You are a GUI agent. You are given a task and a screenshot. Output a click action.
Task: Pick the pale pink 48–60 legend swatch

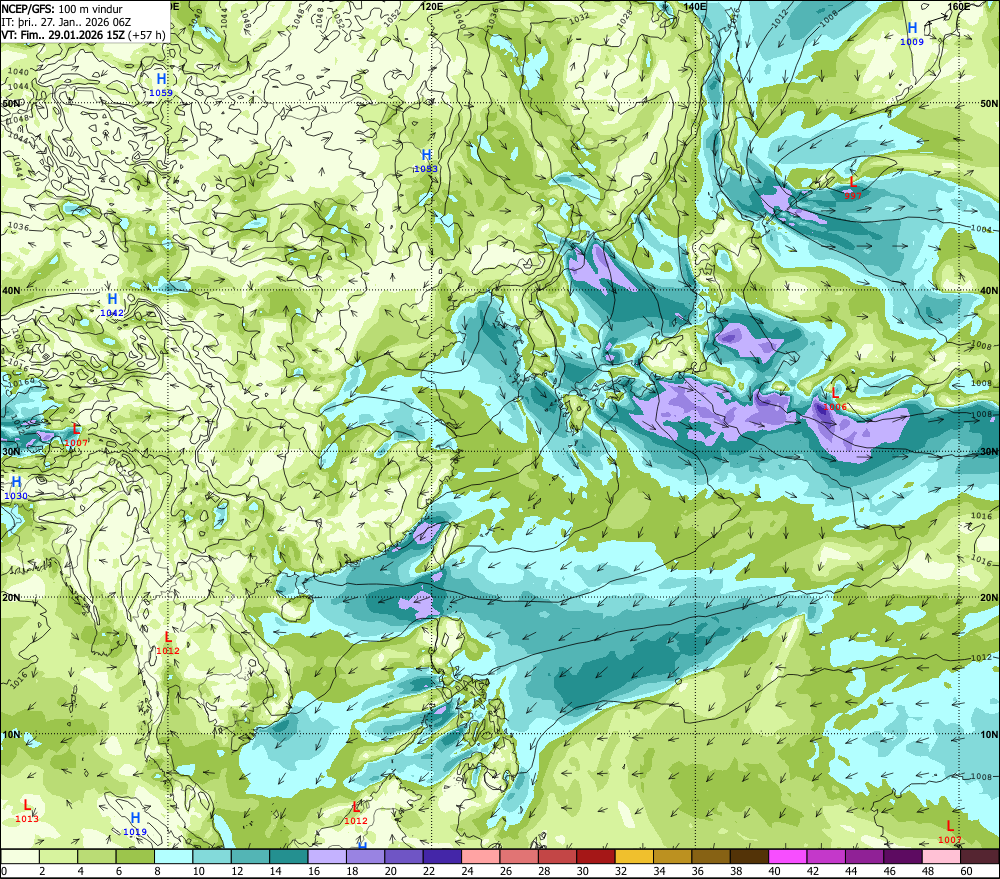941,856
